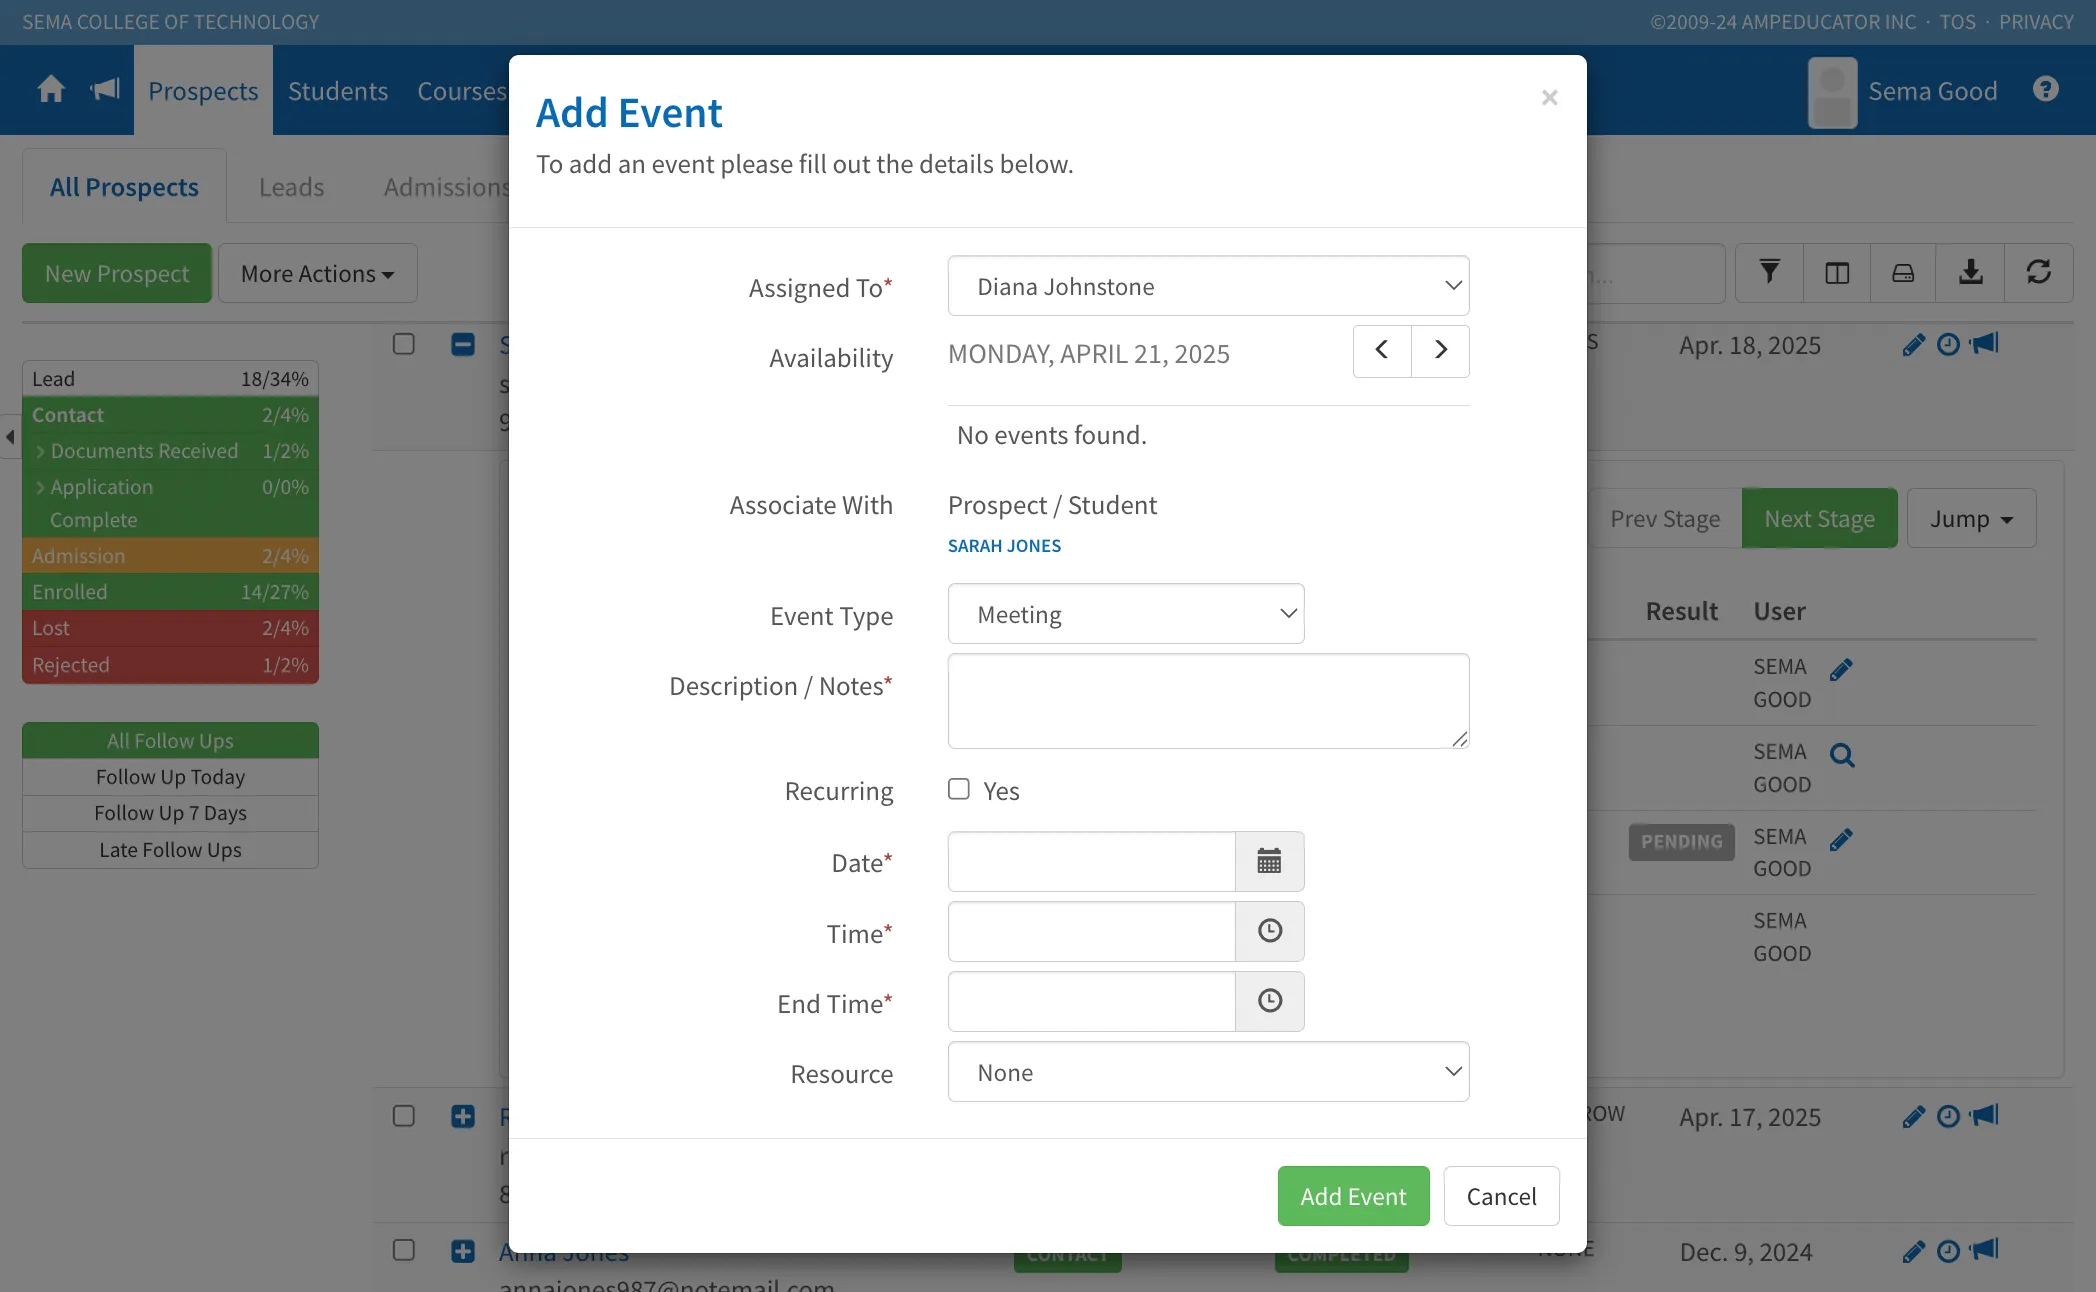Go to next availability day
This screenshot has width=2096, height=1292.
point(1440,350)
